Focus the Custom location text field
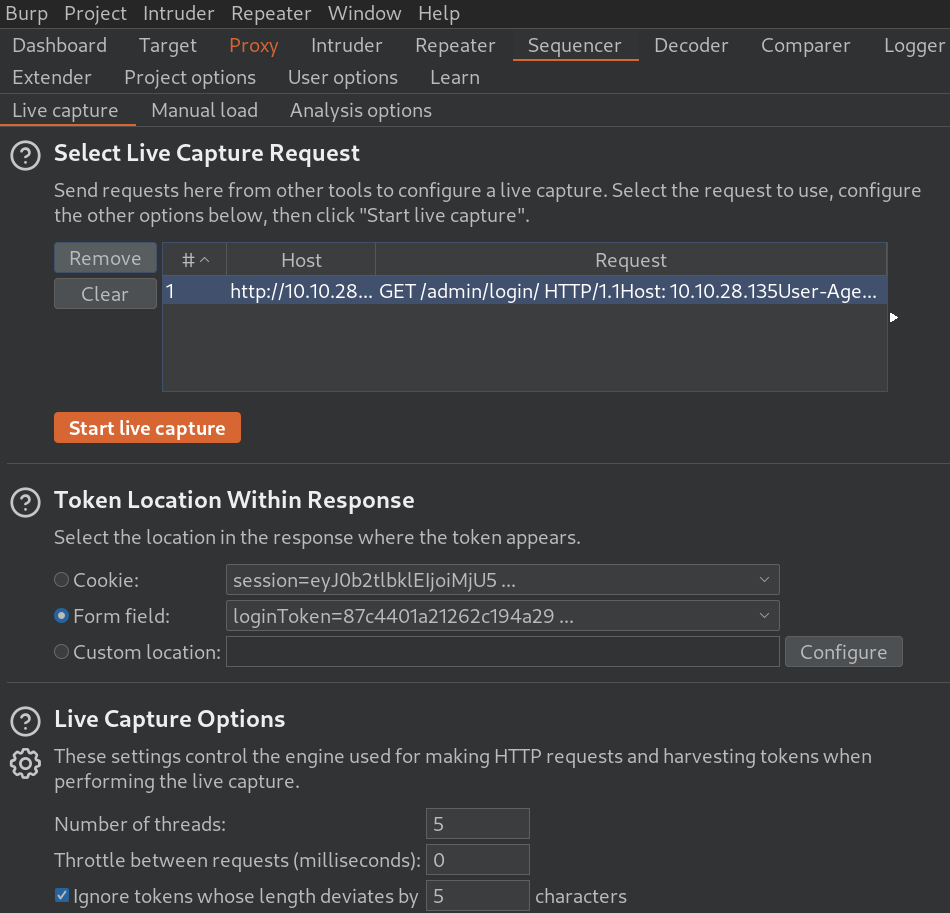950x913 pixels. pyautogui.click(x=502, y=652)
